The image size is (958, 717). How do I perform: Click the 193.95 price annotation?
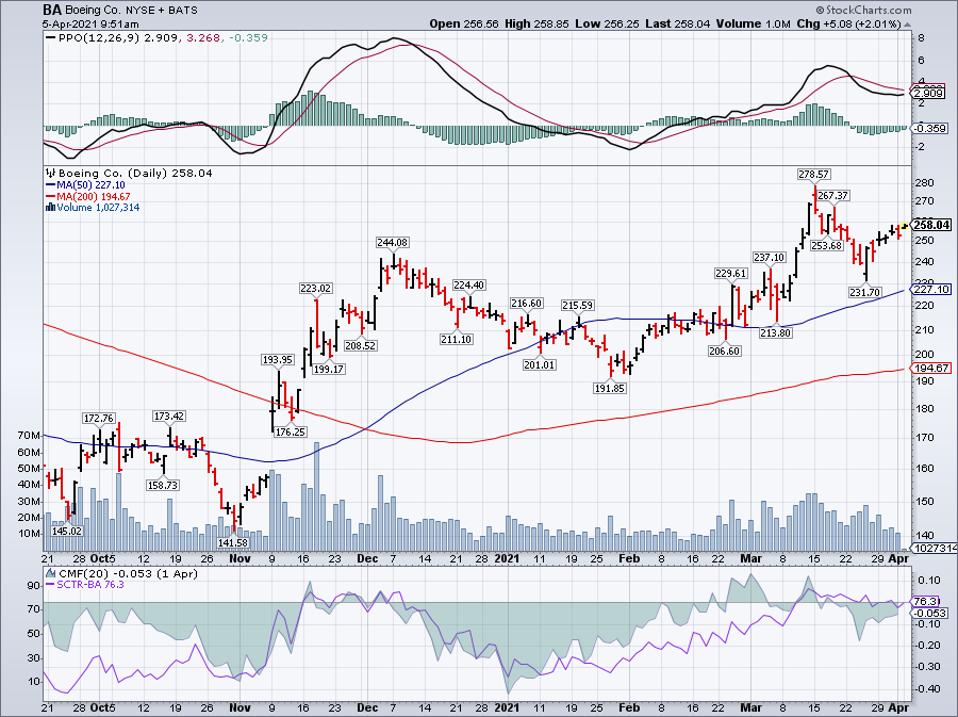(x=277, y=360)
